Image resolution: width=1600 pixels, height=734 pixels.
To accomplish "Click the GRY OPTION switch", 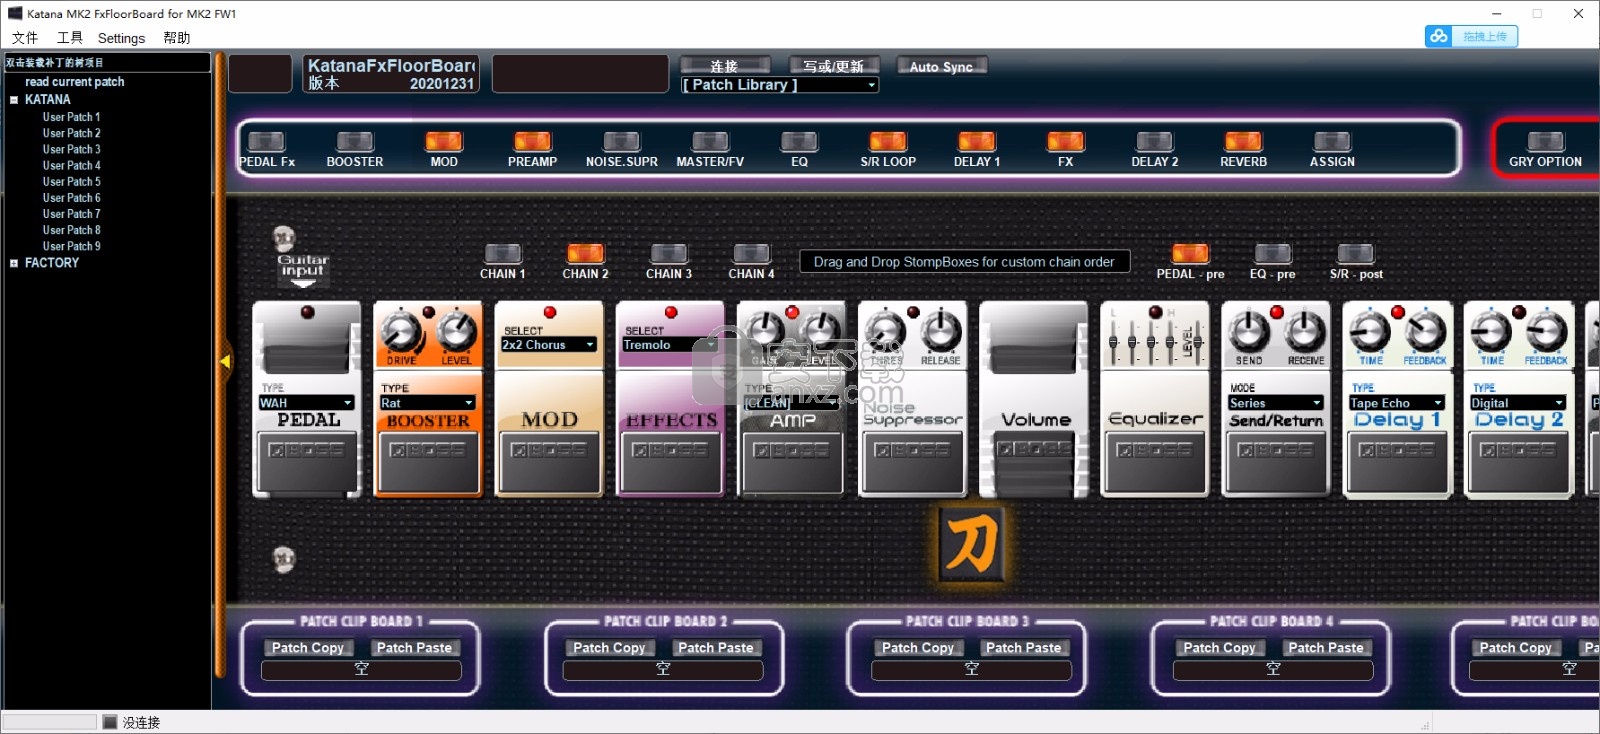I will (1545, 142).
